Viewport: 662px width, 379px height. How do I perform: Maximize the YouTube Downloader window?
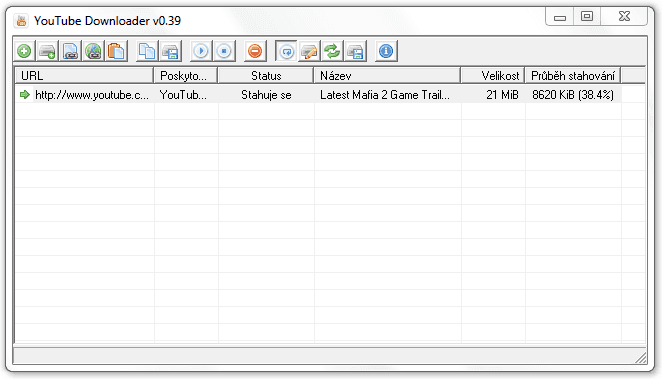tap(587, 16)
